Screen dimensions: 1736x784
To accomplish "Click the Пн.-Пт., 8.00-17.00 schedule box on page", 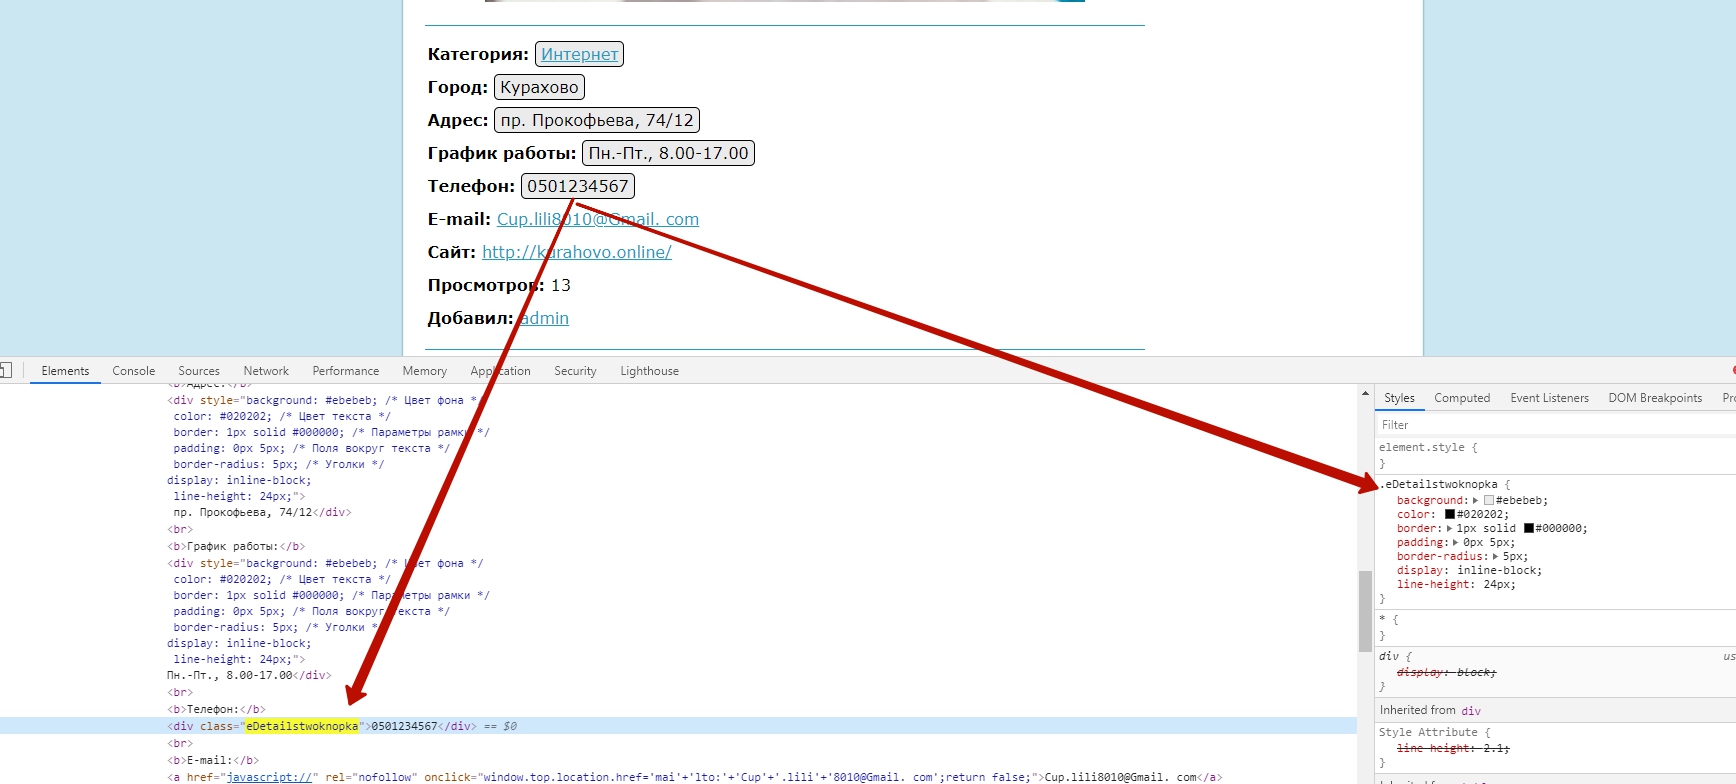I will [668, 153].
